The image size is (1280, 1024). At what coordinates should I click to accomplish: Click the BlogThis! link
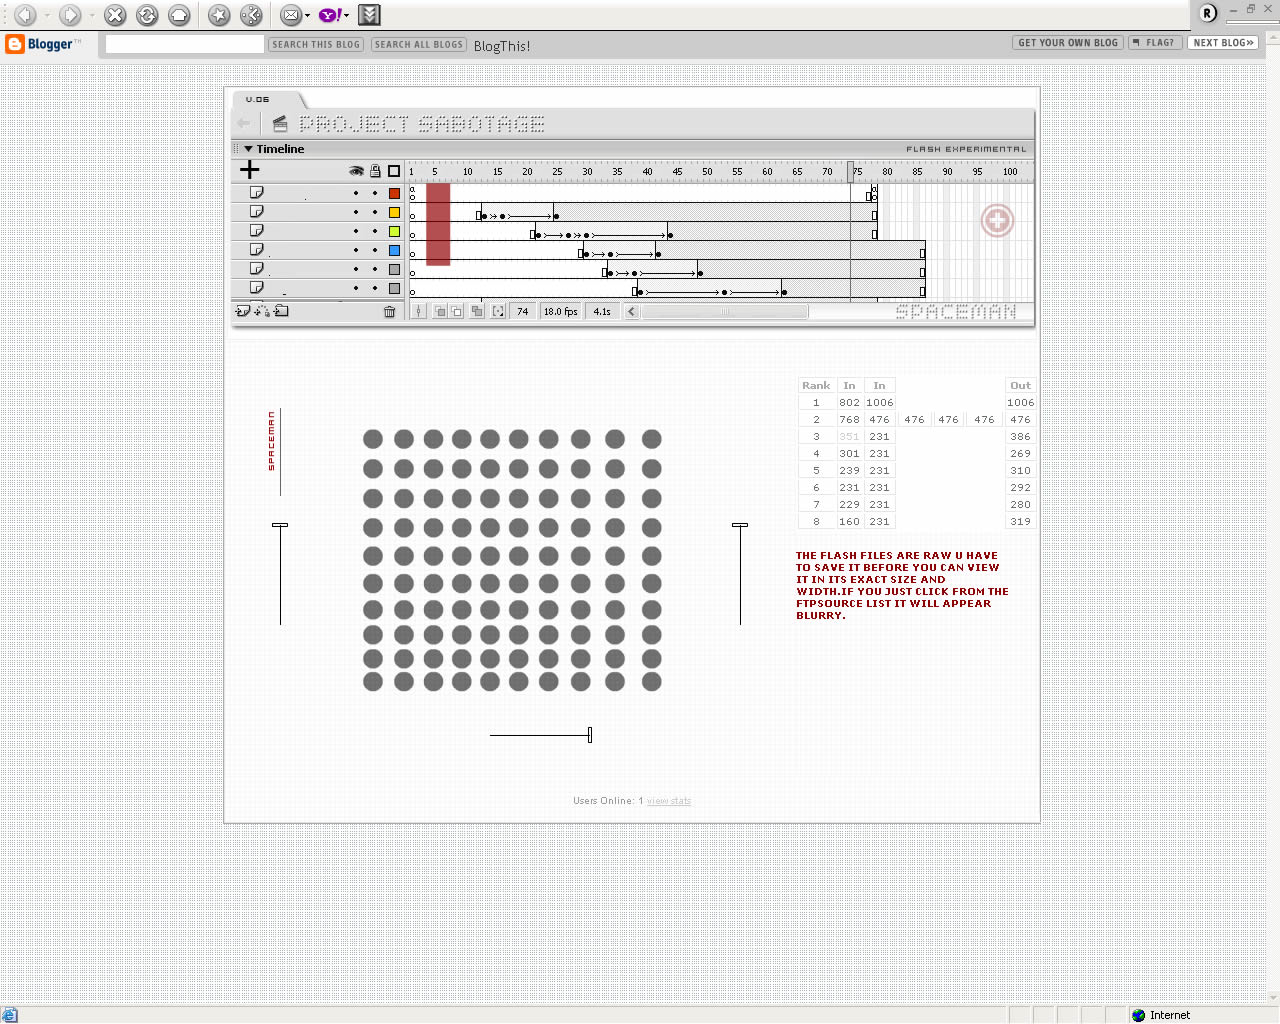point(502,46)
